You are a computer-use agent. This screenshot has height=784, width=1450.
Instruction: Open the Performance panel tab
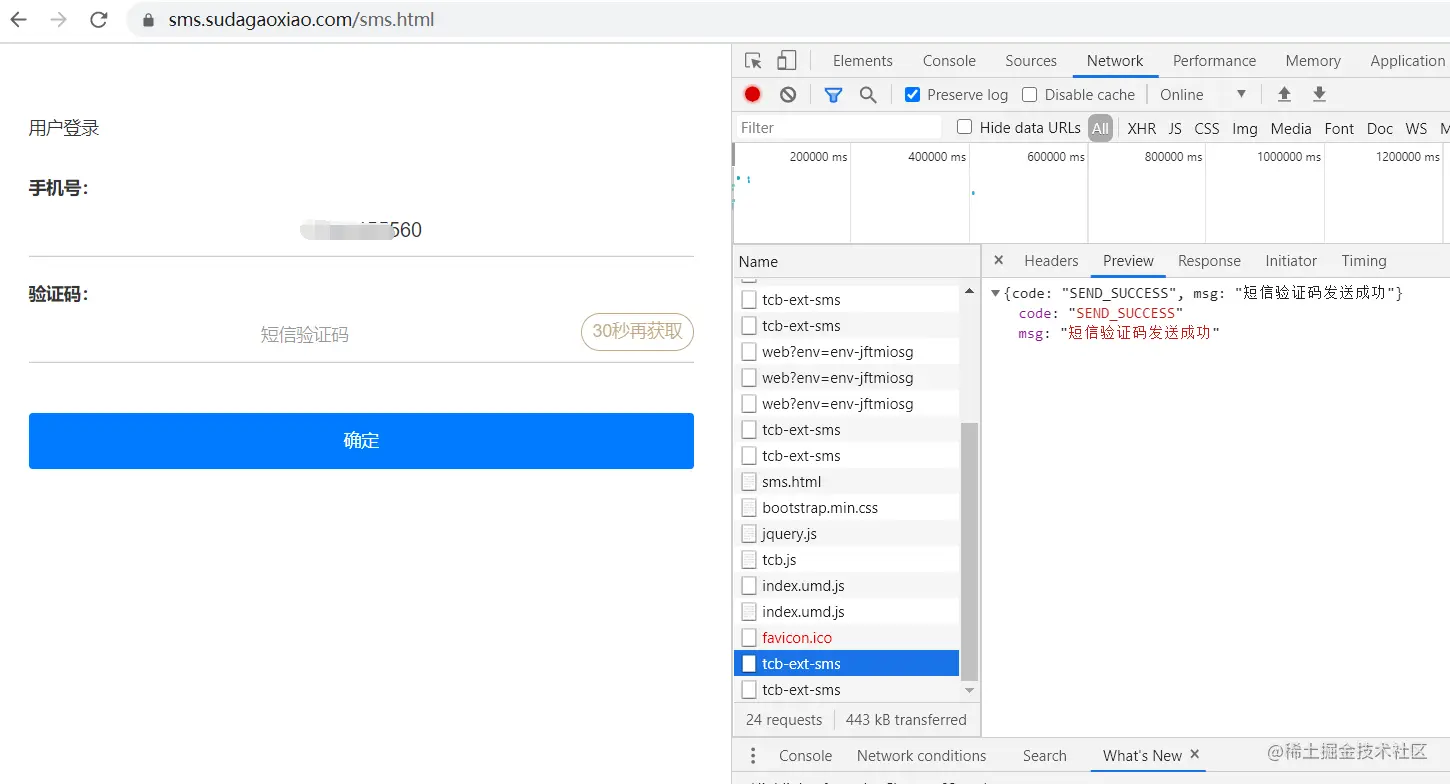pyautogui.click(x=1214, y=60)
